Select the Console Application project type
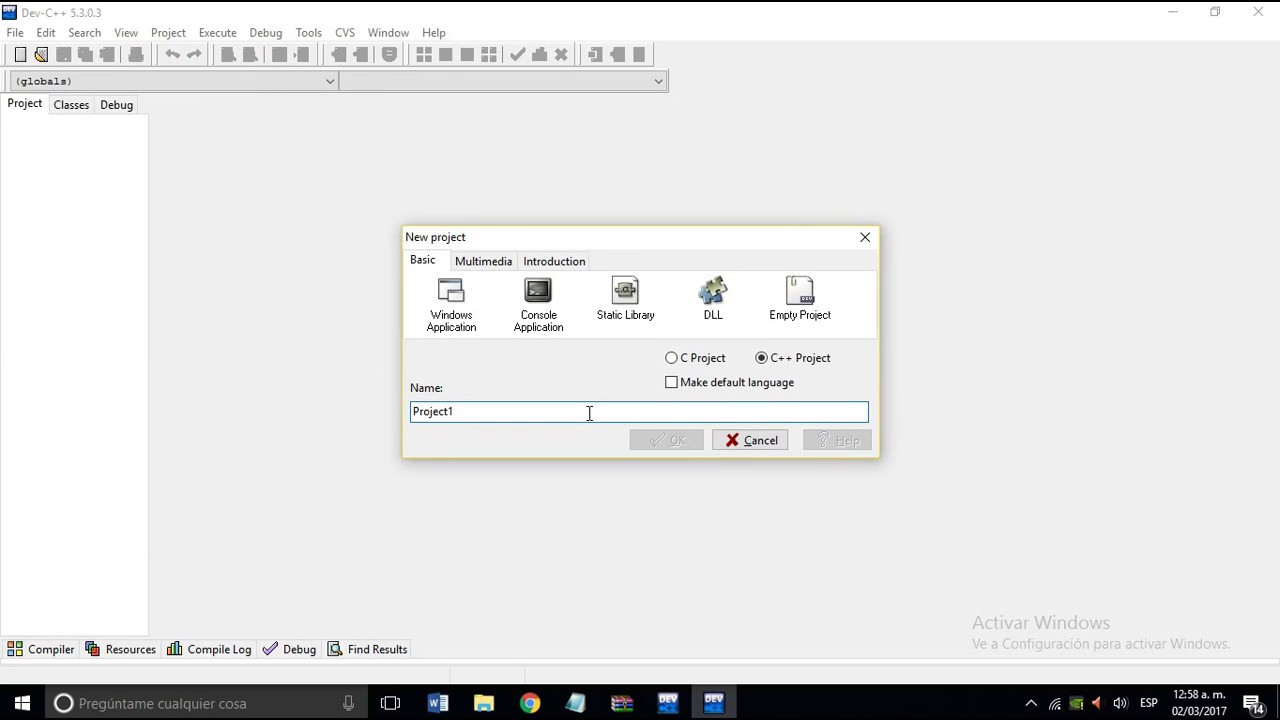 (x=538, y=305)
